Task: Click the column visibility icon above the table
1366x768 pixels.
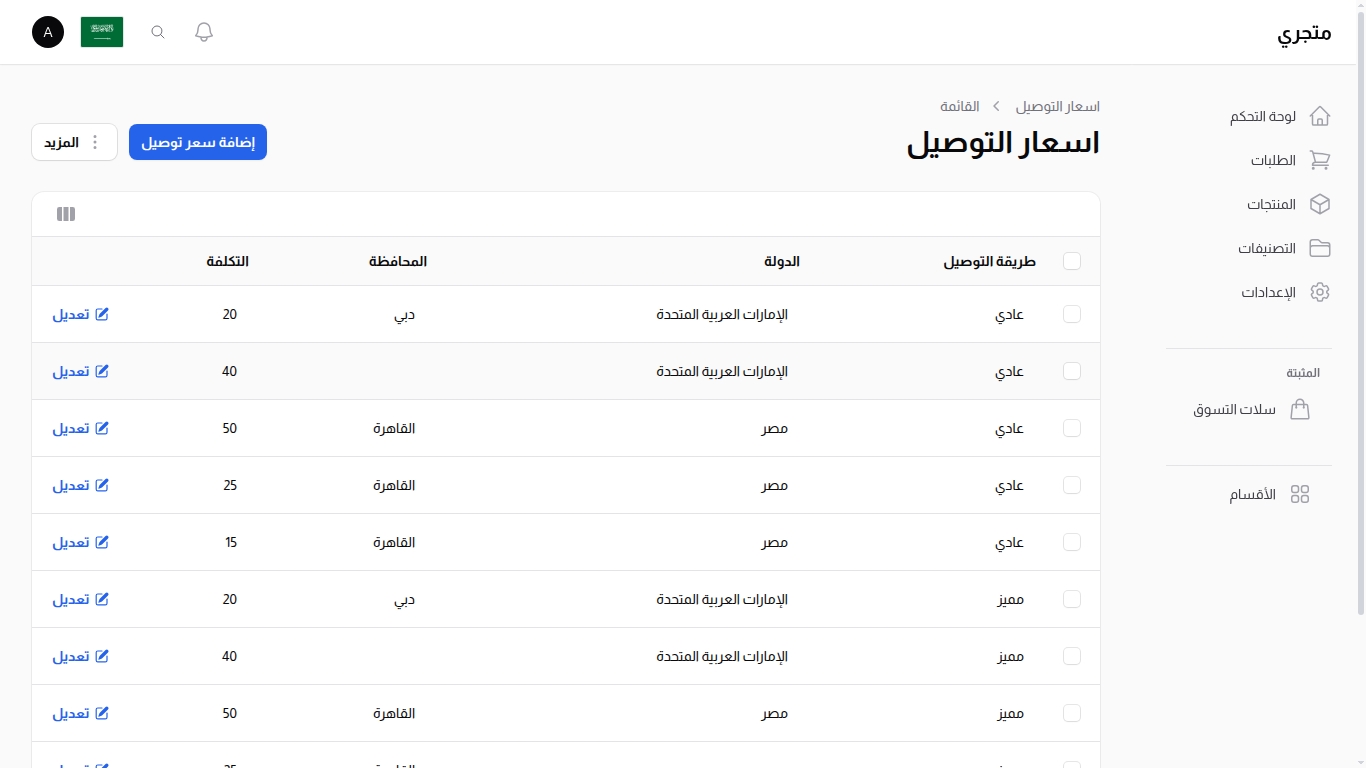Action: [x=65, y=214]
